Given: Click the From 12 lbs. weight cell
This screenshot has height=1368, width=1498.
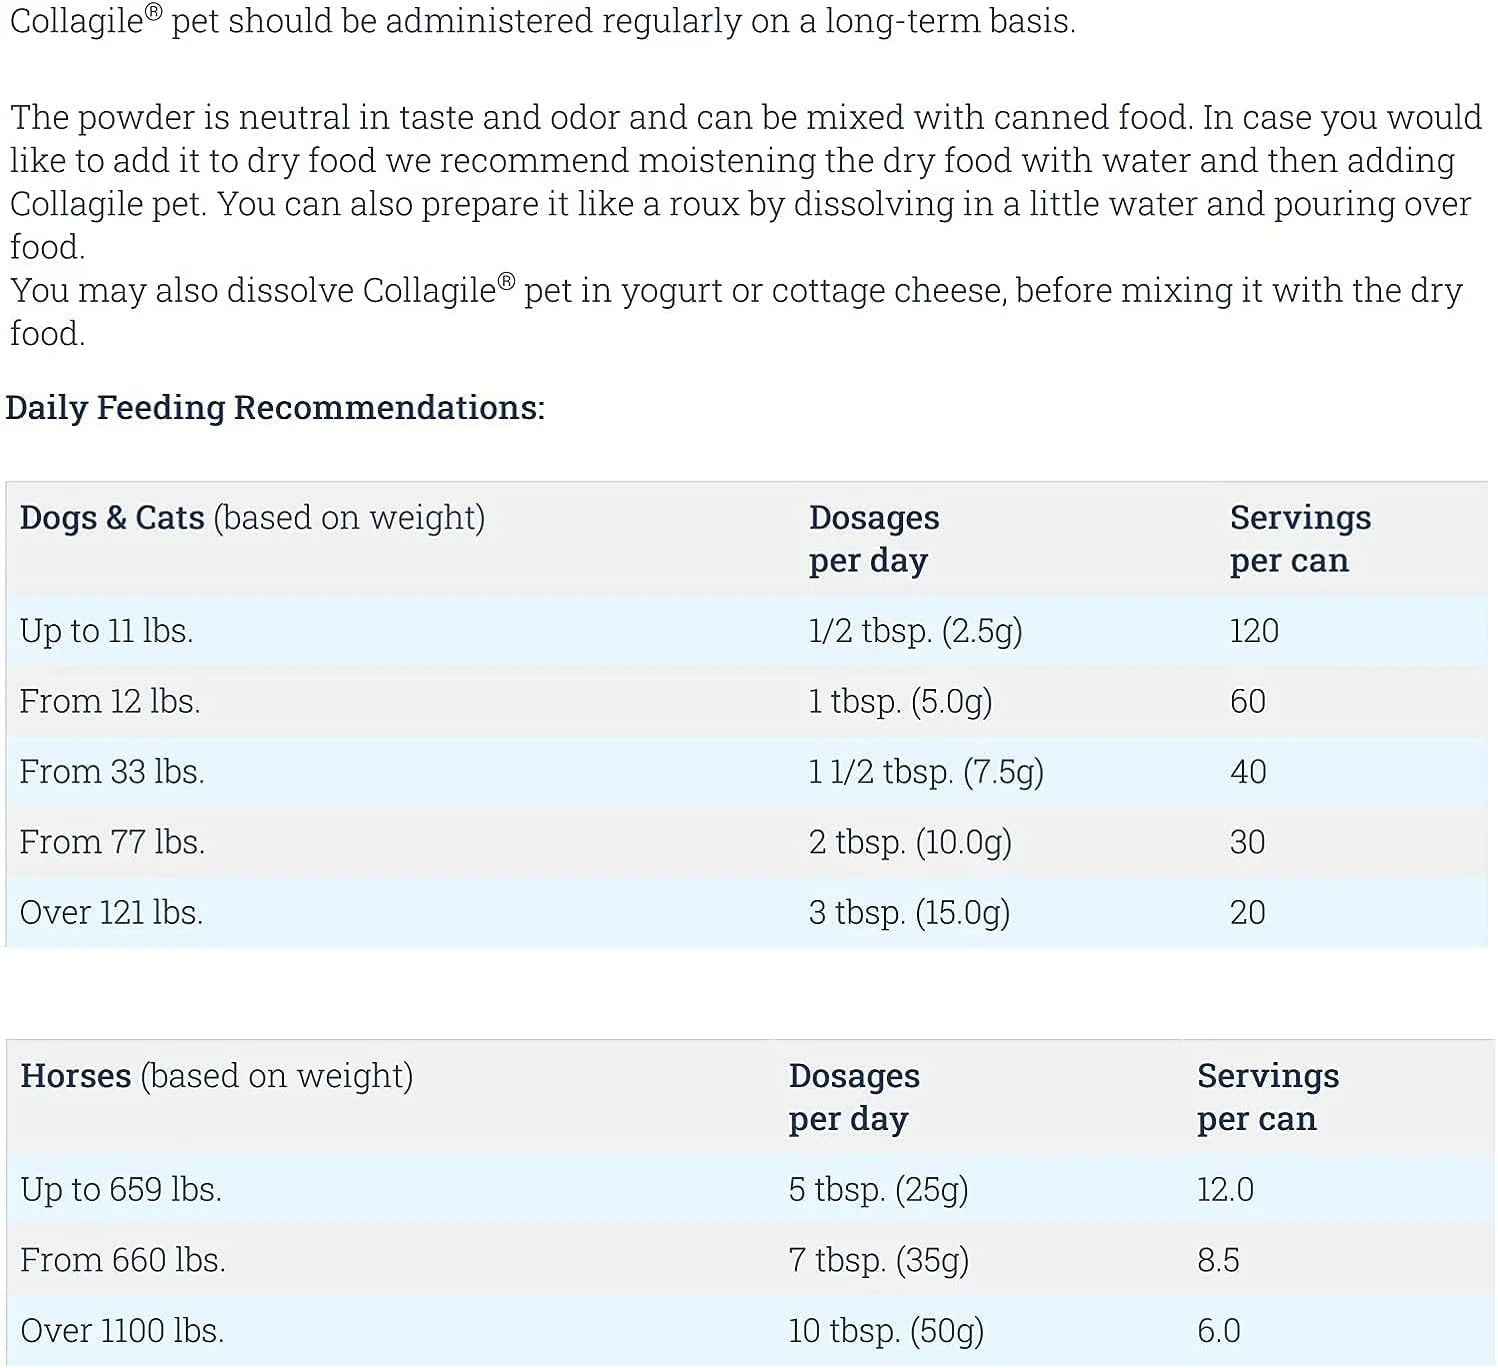Looking at the screenshot, I should click(x=110, y=701).
